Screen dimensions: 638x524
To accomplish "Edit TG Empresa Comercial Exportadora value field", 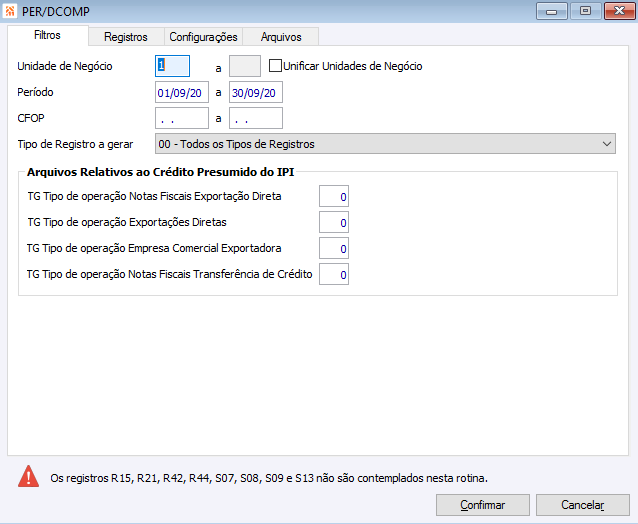I will tap(334, 248).
